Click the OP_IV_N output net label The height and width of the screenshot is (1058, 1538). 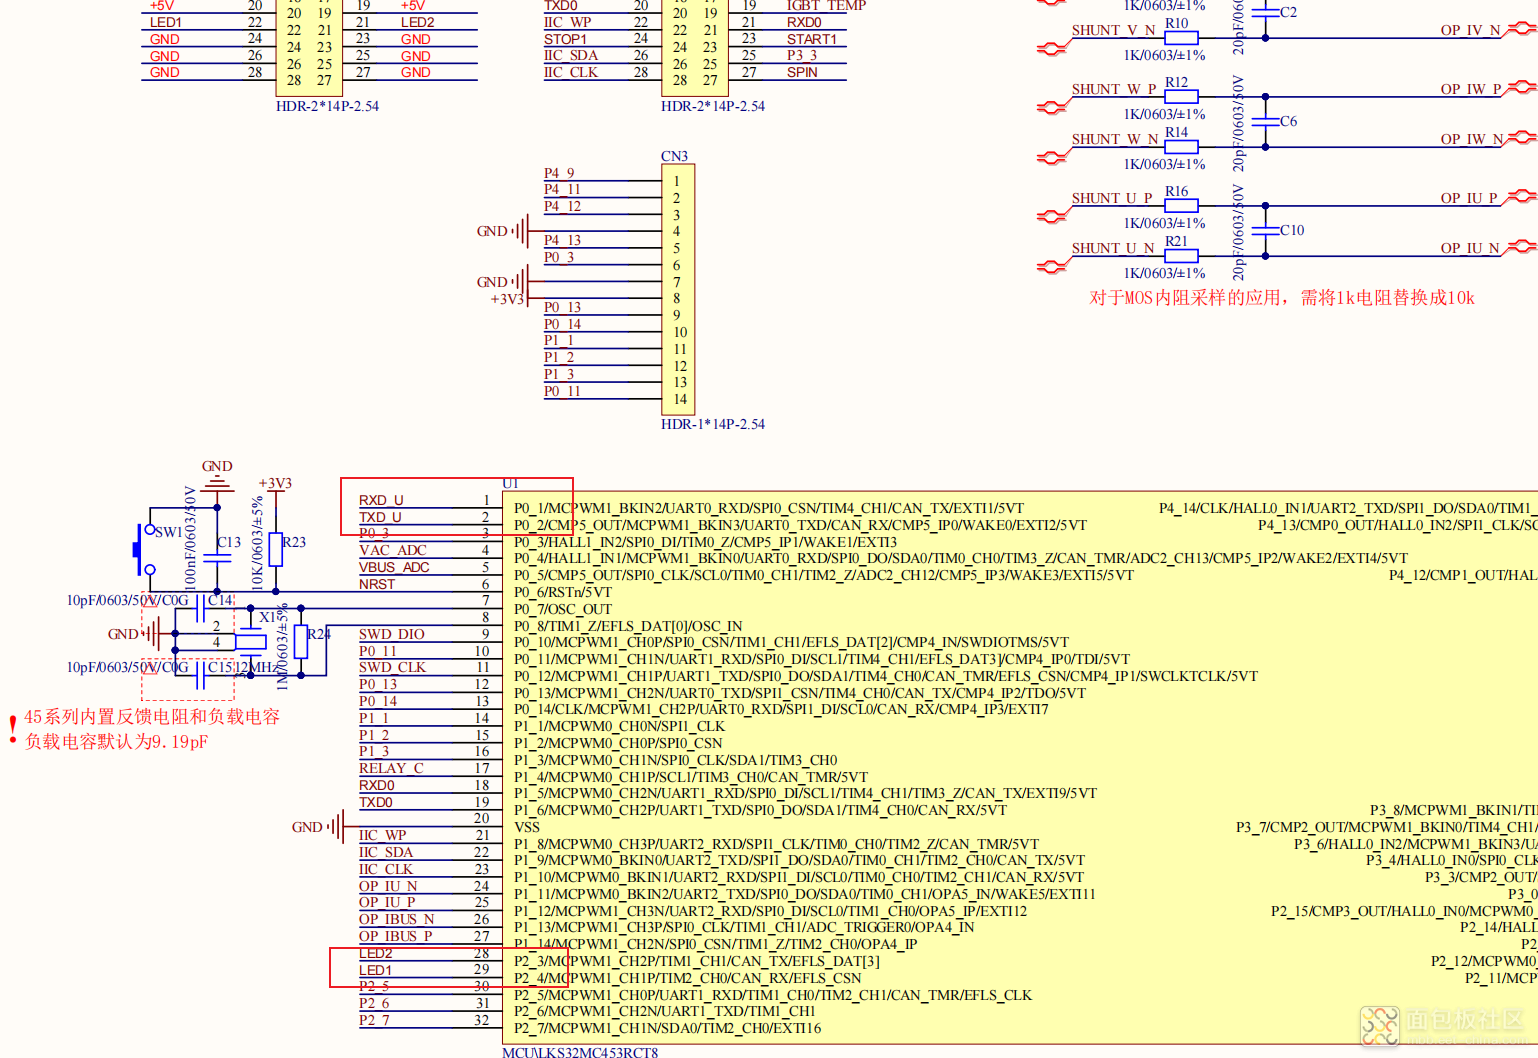click(x=1470, y=30)
